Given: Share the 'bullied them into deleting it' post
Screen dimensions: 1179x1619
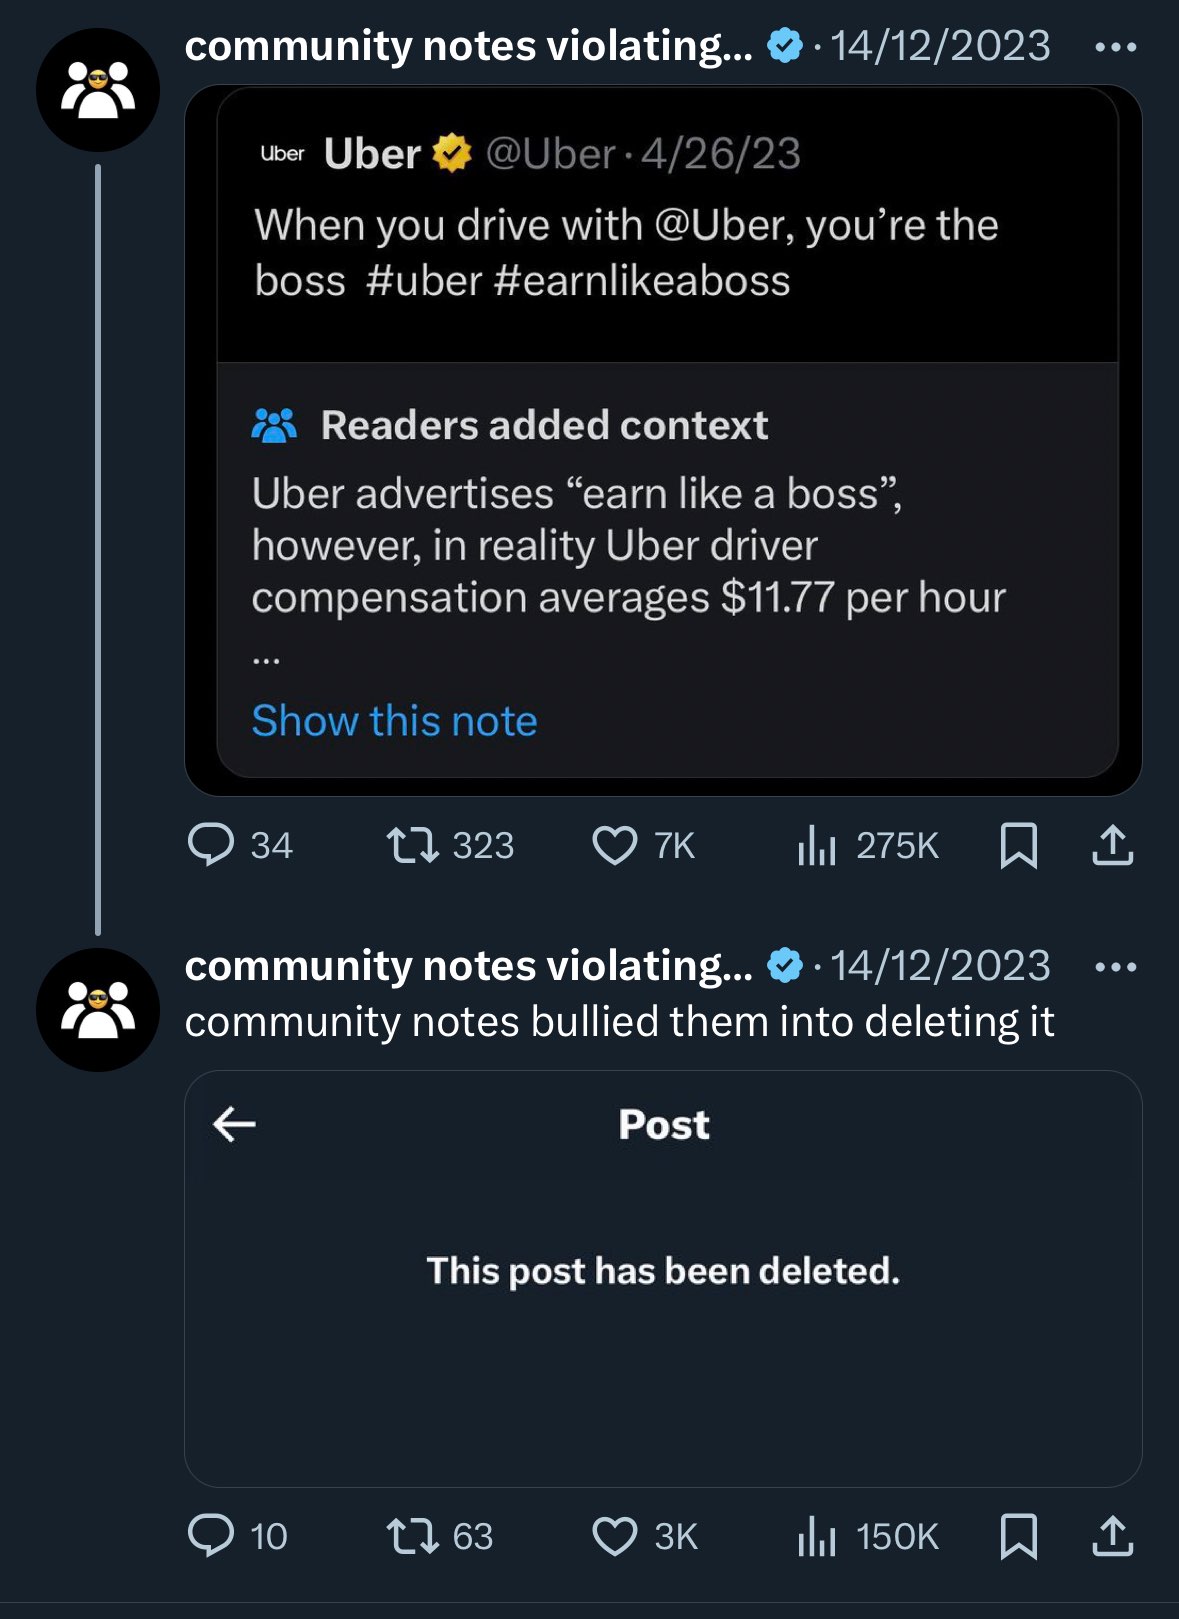Looking at the screenshot, I should pos(1112,1535).
